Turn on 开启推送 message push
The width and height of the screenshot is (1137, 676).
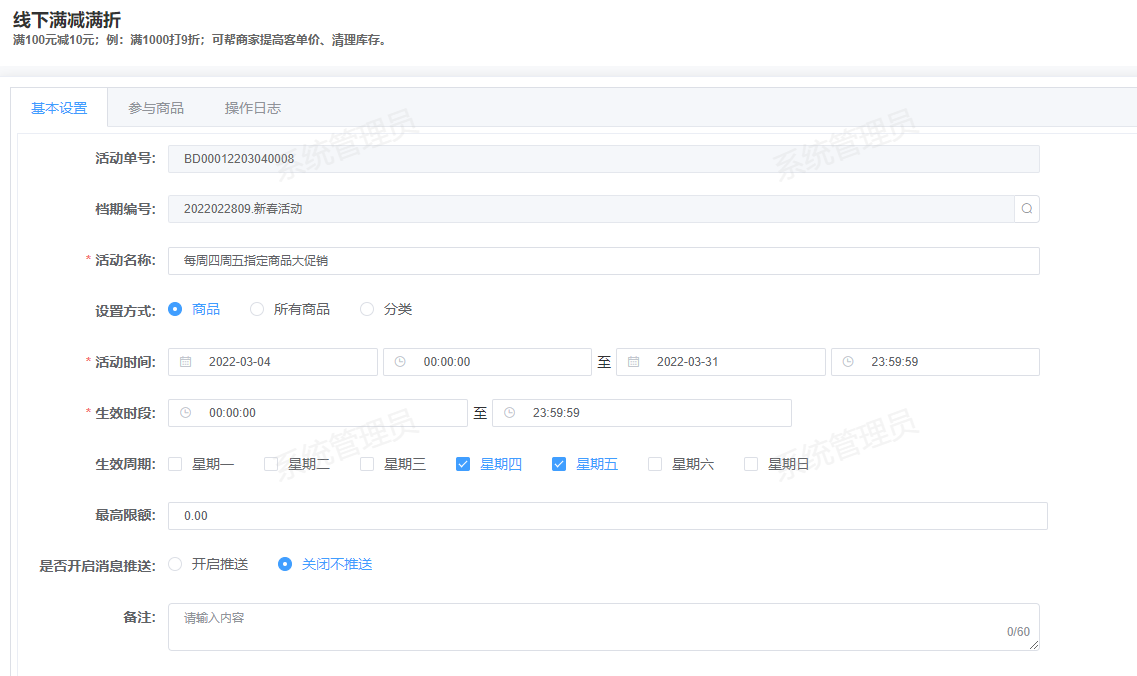176,564
